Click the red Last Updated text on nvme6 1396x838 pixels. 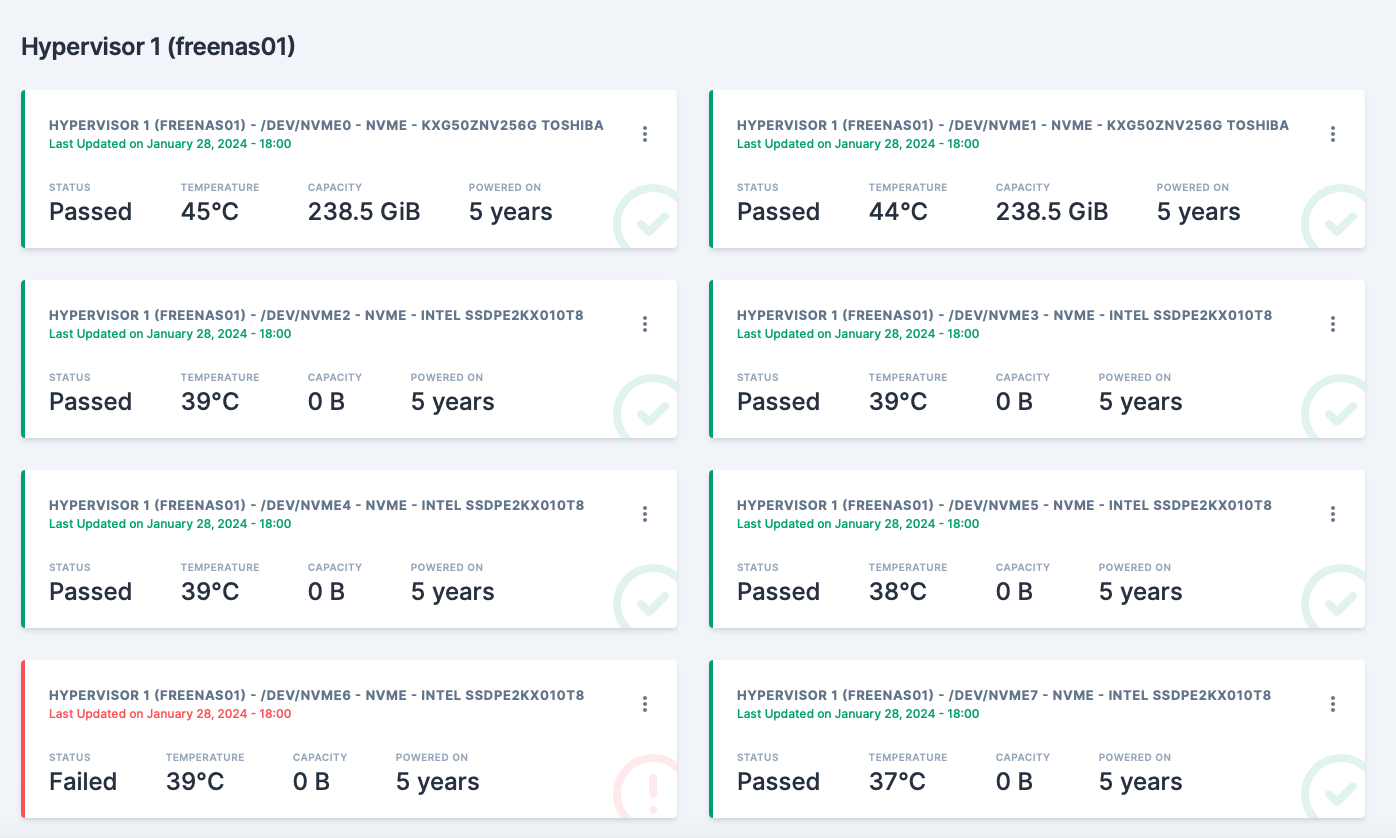pyautogui.click(x=170, y=714)
